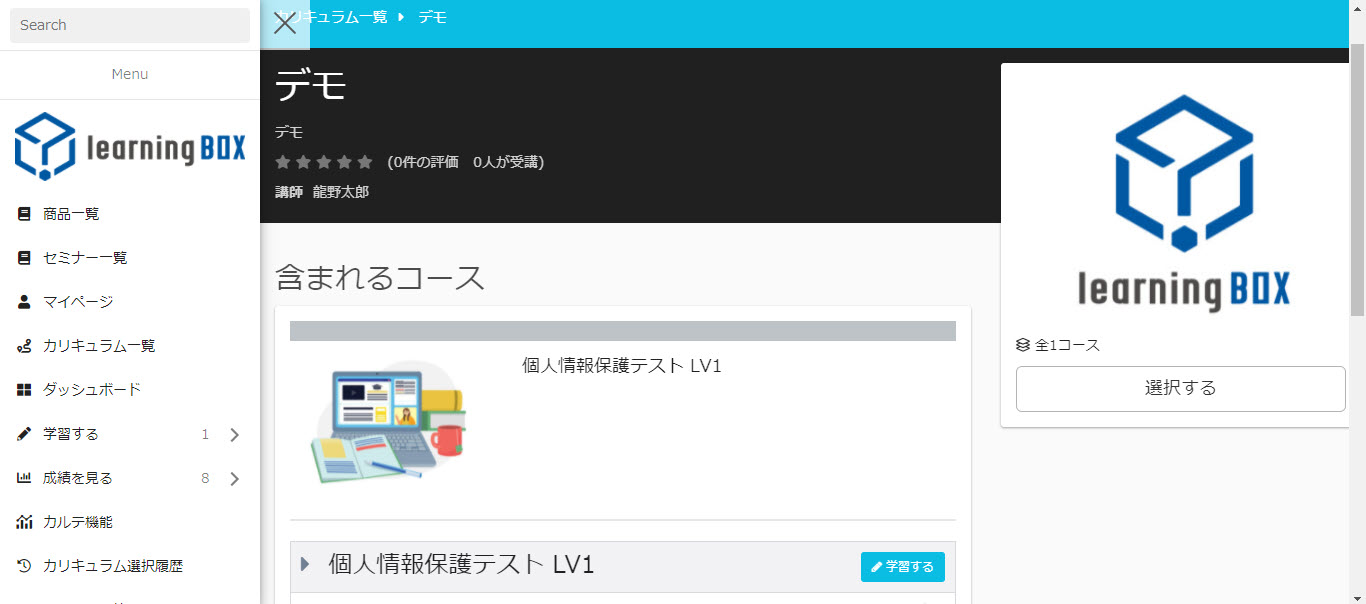Open カリキュラム一覧 from the sidebar menu

click(99, 346)
